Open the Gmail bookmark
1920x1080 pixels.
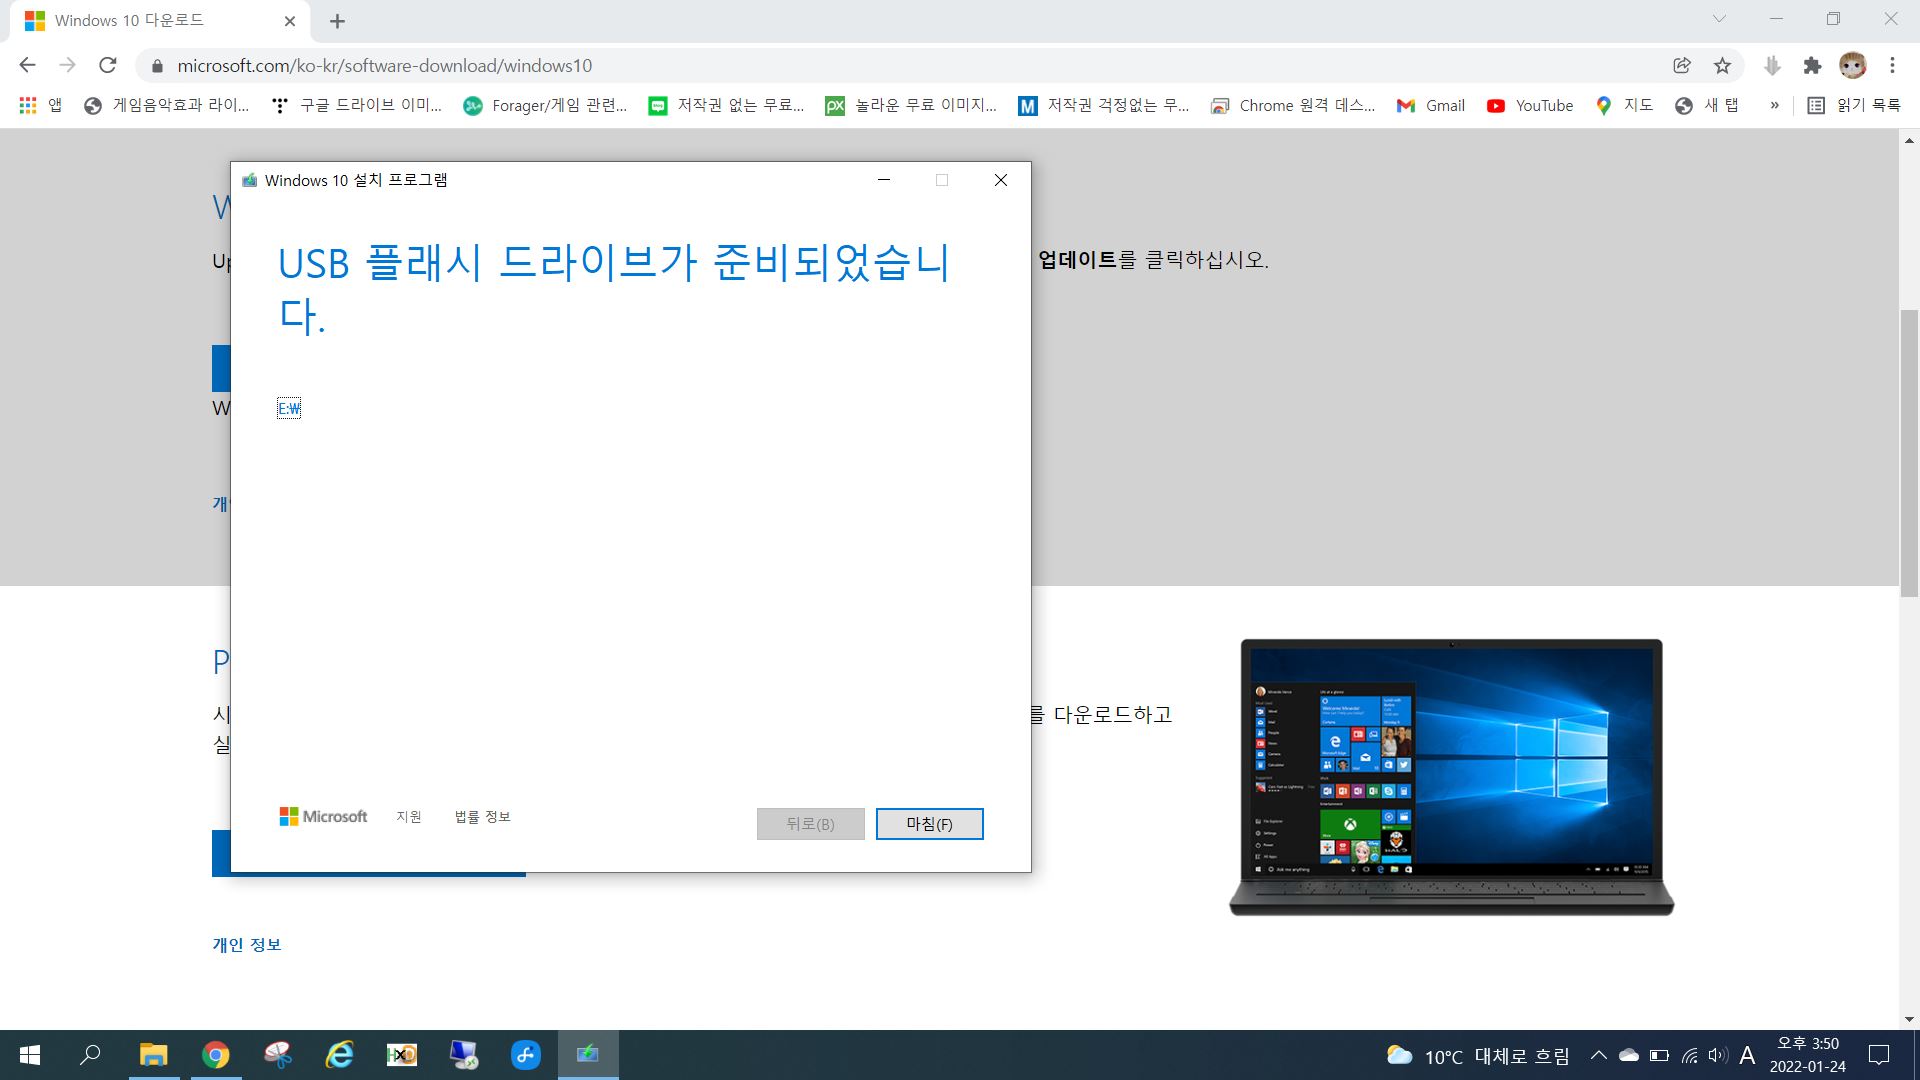(x=1432, y=105)
